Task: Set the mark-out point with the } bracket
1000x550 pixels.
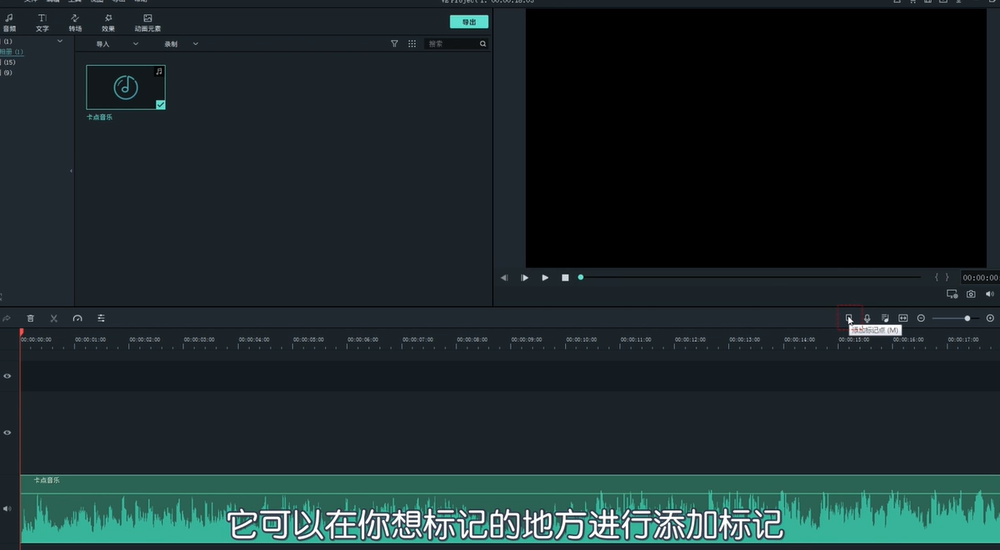Action: tap(947, 277)
